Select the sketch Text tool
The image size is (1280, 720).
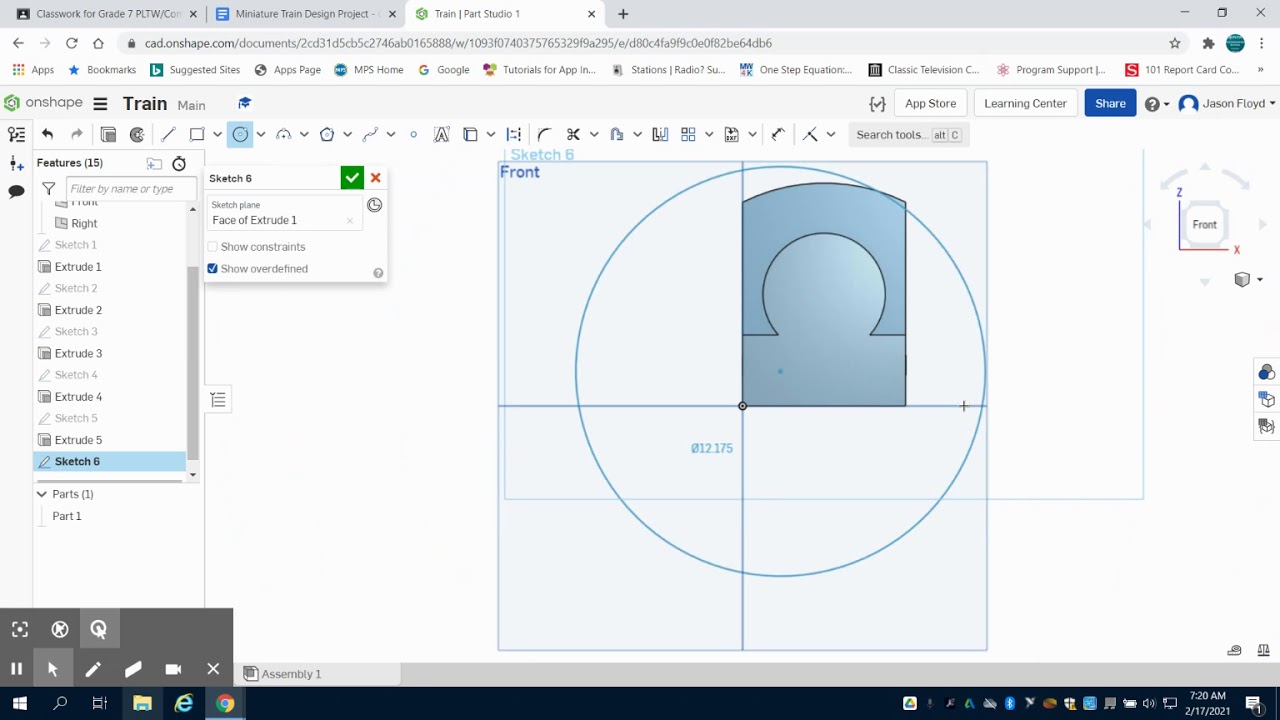(442, 134)
